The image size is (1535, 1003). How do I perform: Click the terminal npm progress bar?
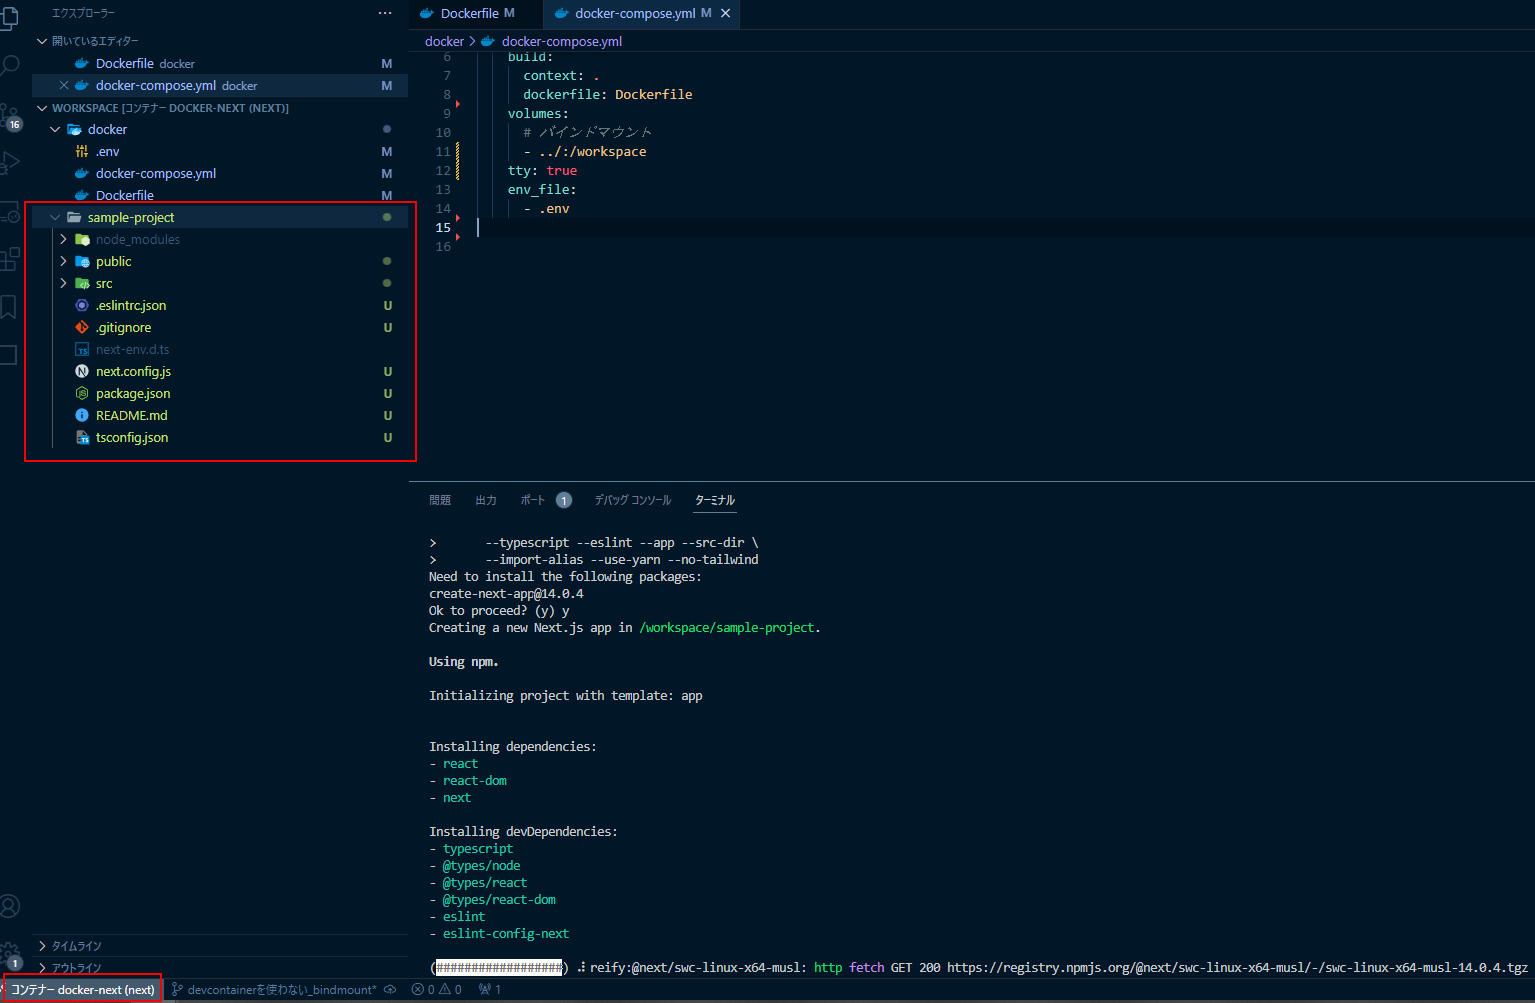click(x=499, y=967)
